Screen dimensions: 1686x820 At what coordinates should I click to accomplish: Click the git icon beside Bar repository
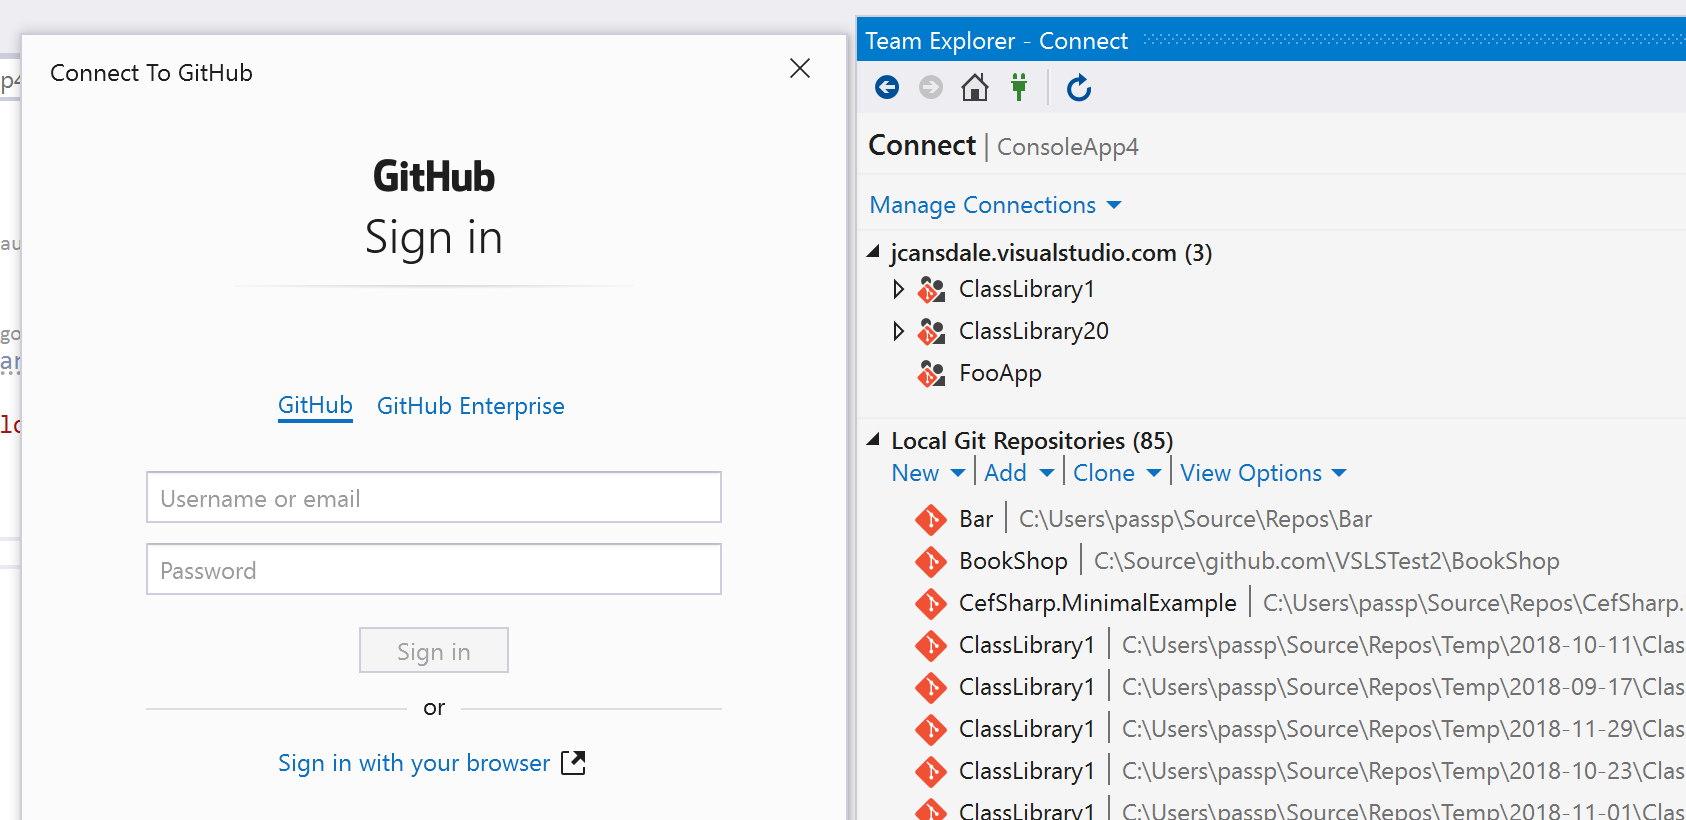[931, 520]
